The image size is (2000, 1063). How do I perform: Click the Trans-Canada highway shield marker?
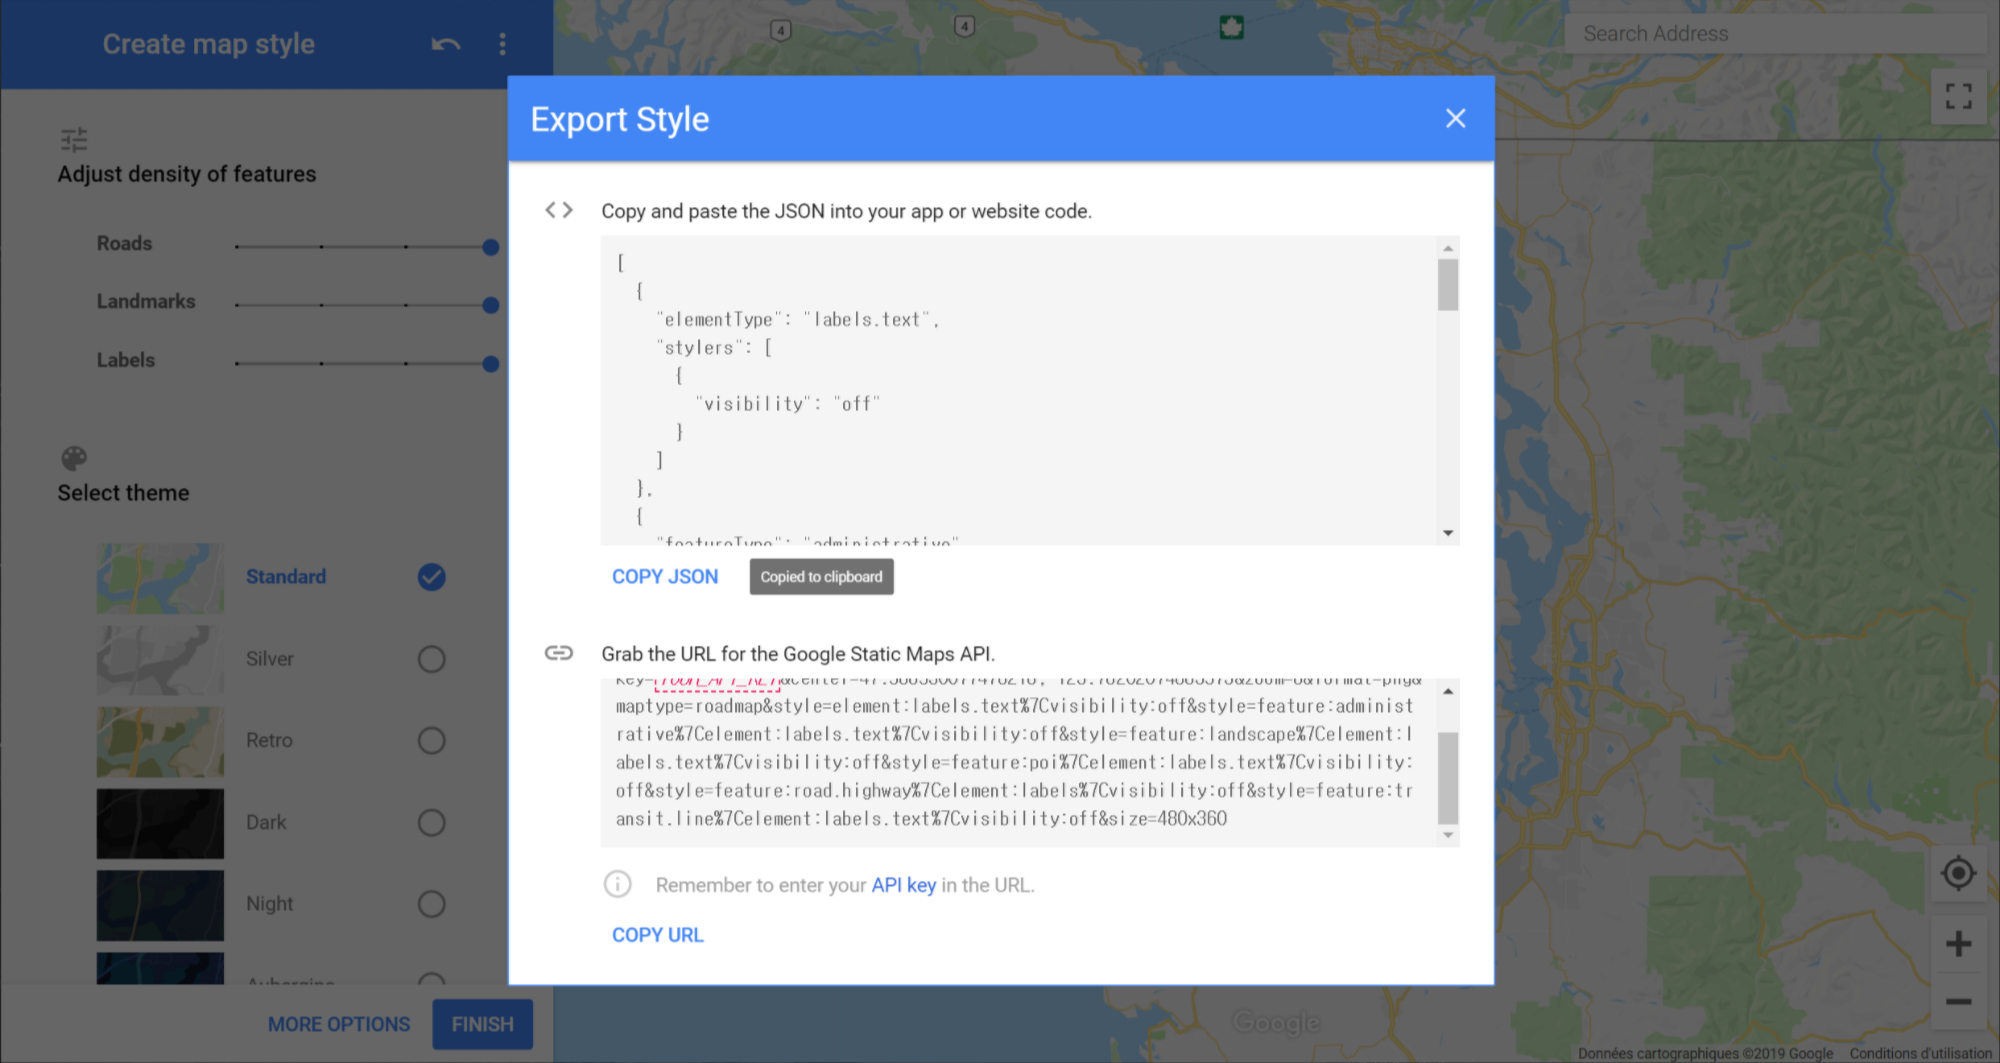pos(1231,27)
